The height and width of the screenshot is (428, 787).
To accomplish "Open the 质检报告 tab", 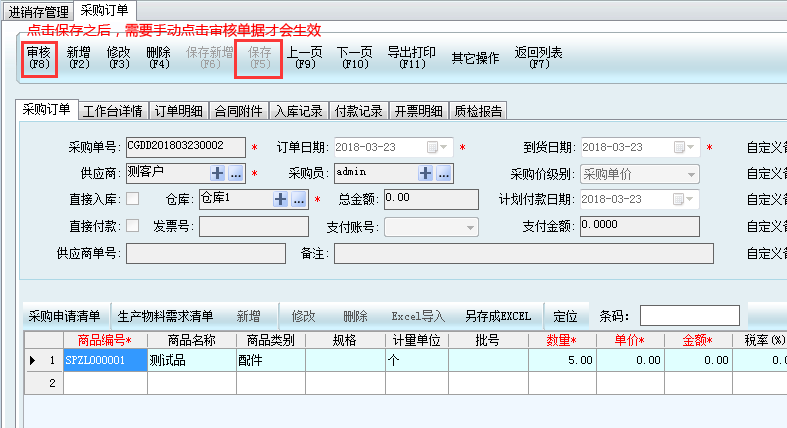I will [478, 110].
